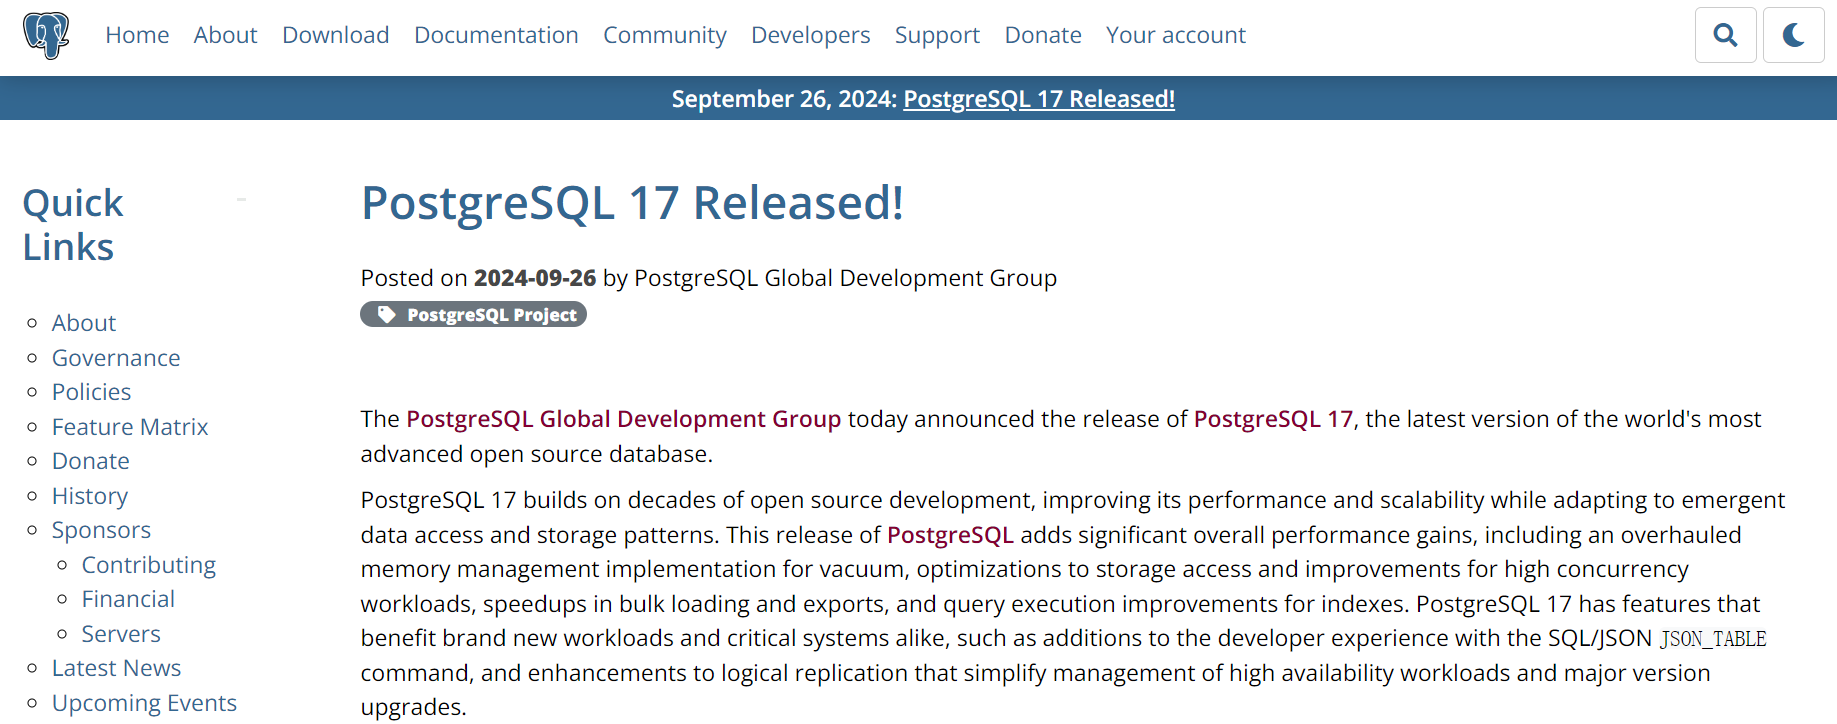Screen dimensions: 1837x724
Task: Click the JSON_TABLE code text
Action: point(1713,639)
